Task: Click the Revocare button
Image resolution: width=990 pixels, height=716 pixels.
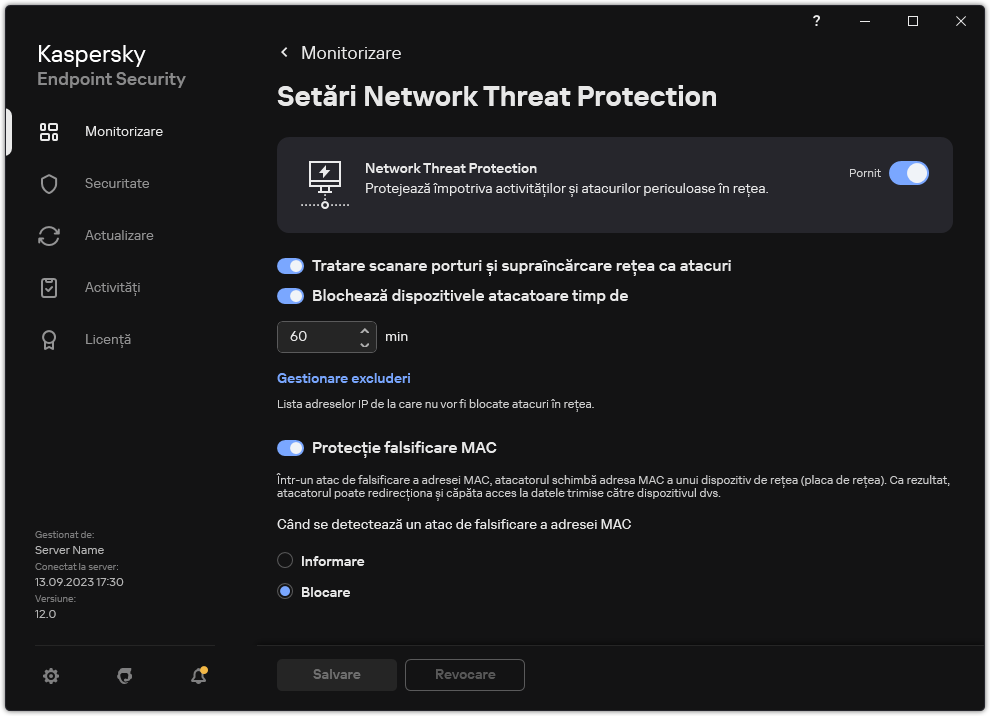Action: pyautogui.click(x=464, y=675)
